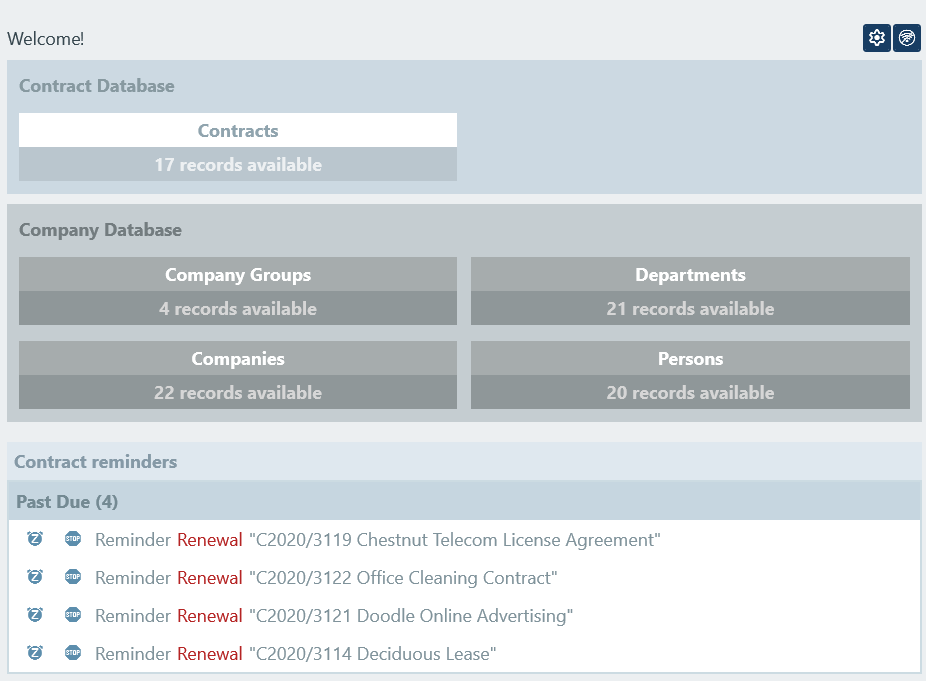The height and width of the screenshot is (681, 926).
Task: Click the offline mode wifi icon
Action: [x=907, y=38]
